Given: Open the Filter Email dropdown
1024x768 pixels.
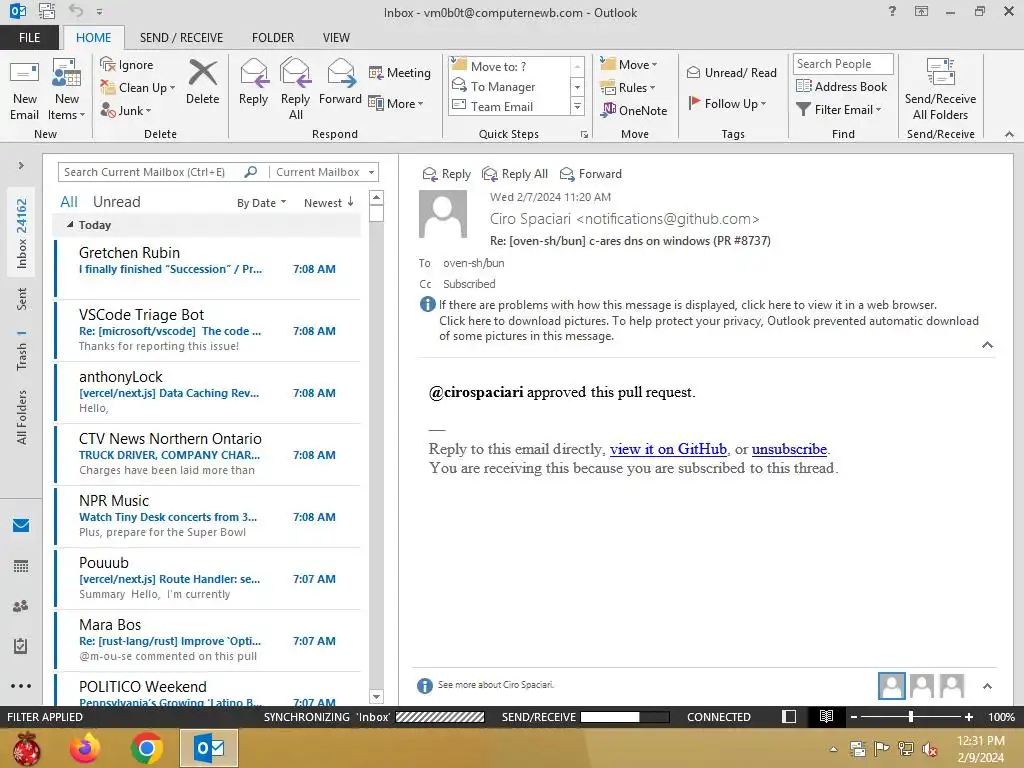Looking at the screenshot, I should pos(839,110).
